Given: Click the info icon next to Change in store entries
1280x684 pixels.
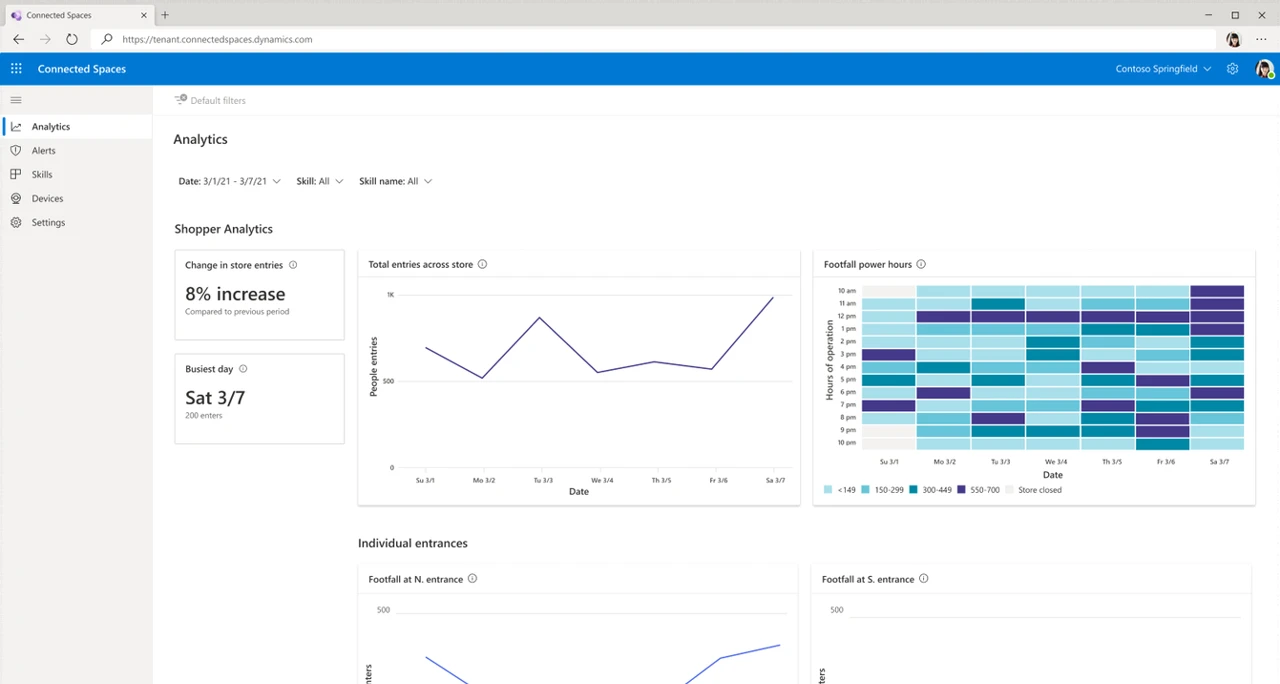Looking at the screenshot, I should pyautogui.click(x=293, y=265).
